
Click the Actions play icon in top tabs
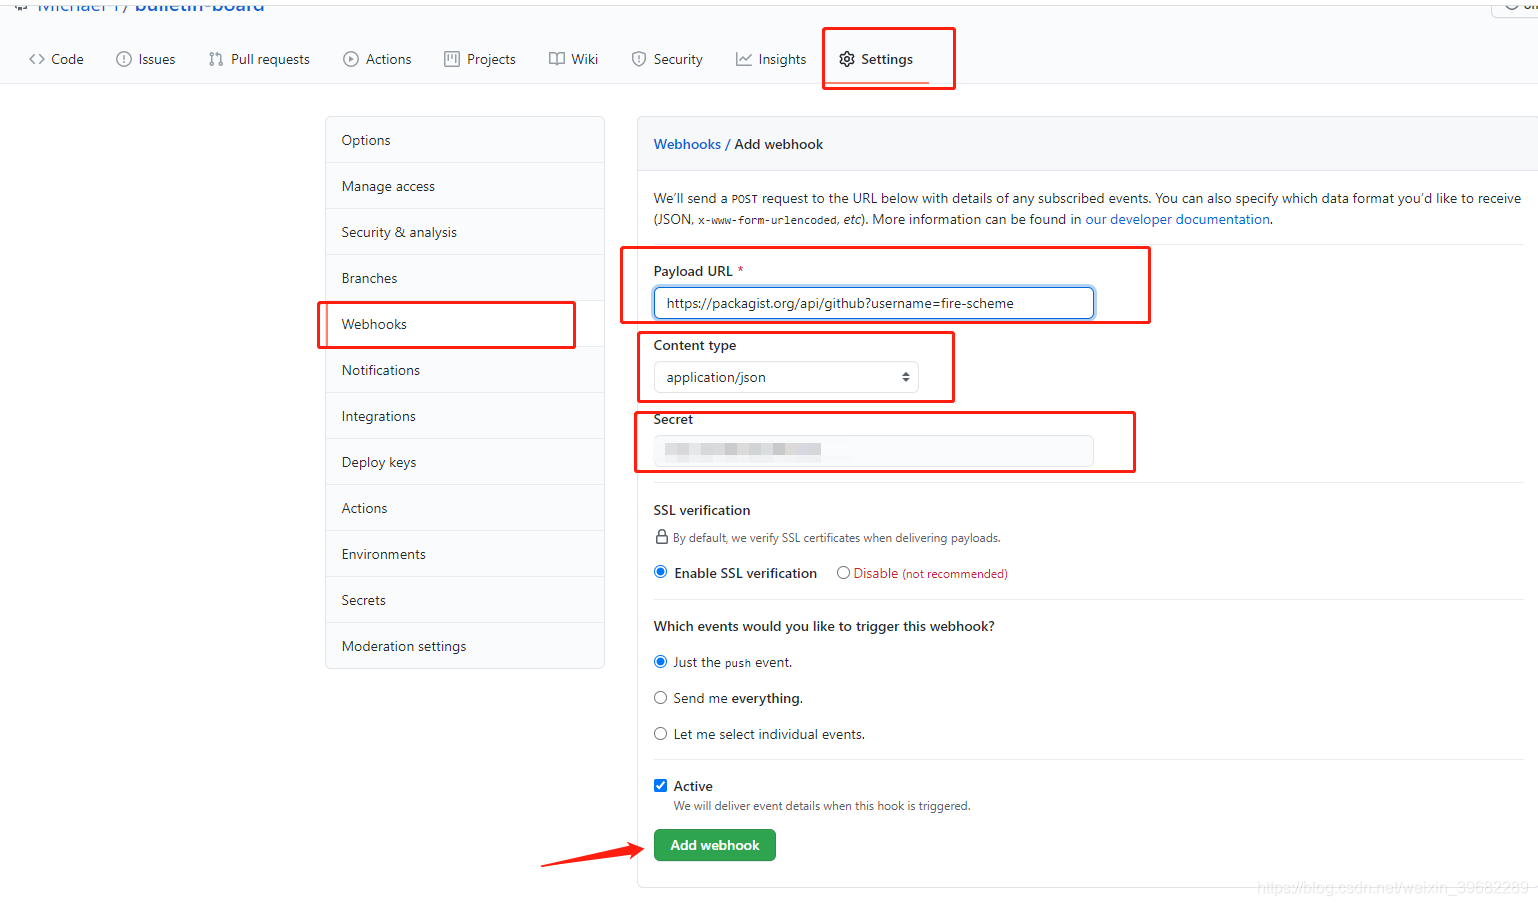[x=351, y=59]
